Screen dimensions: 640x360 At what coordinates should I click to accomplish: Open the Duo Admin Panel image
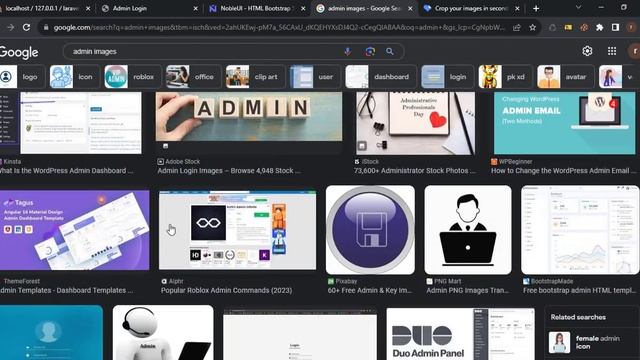460,334
